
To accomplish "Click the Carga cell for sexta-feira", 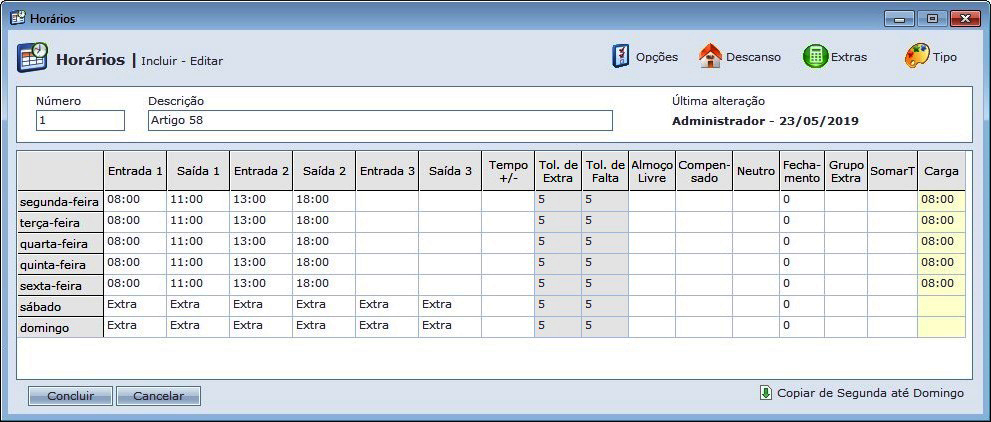I will pos(941,284).
